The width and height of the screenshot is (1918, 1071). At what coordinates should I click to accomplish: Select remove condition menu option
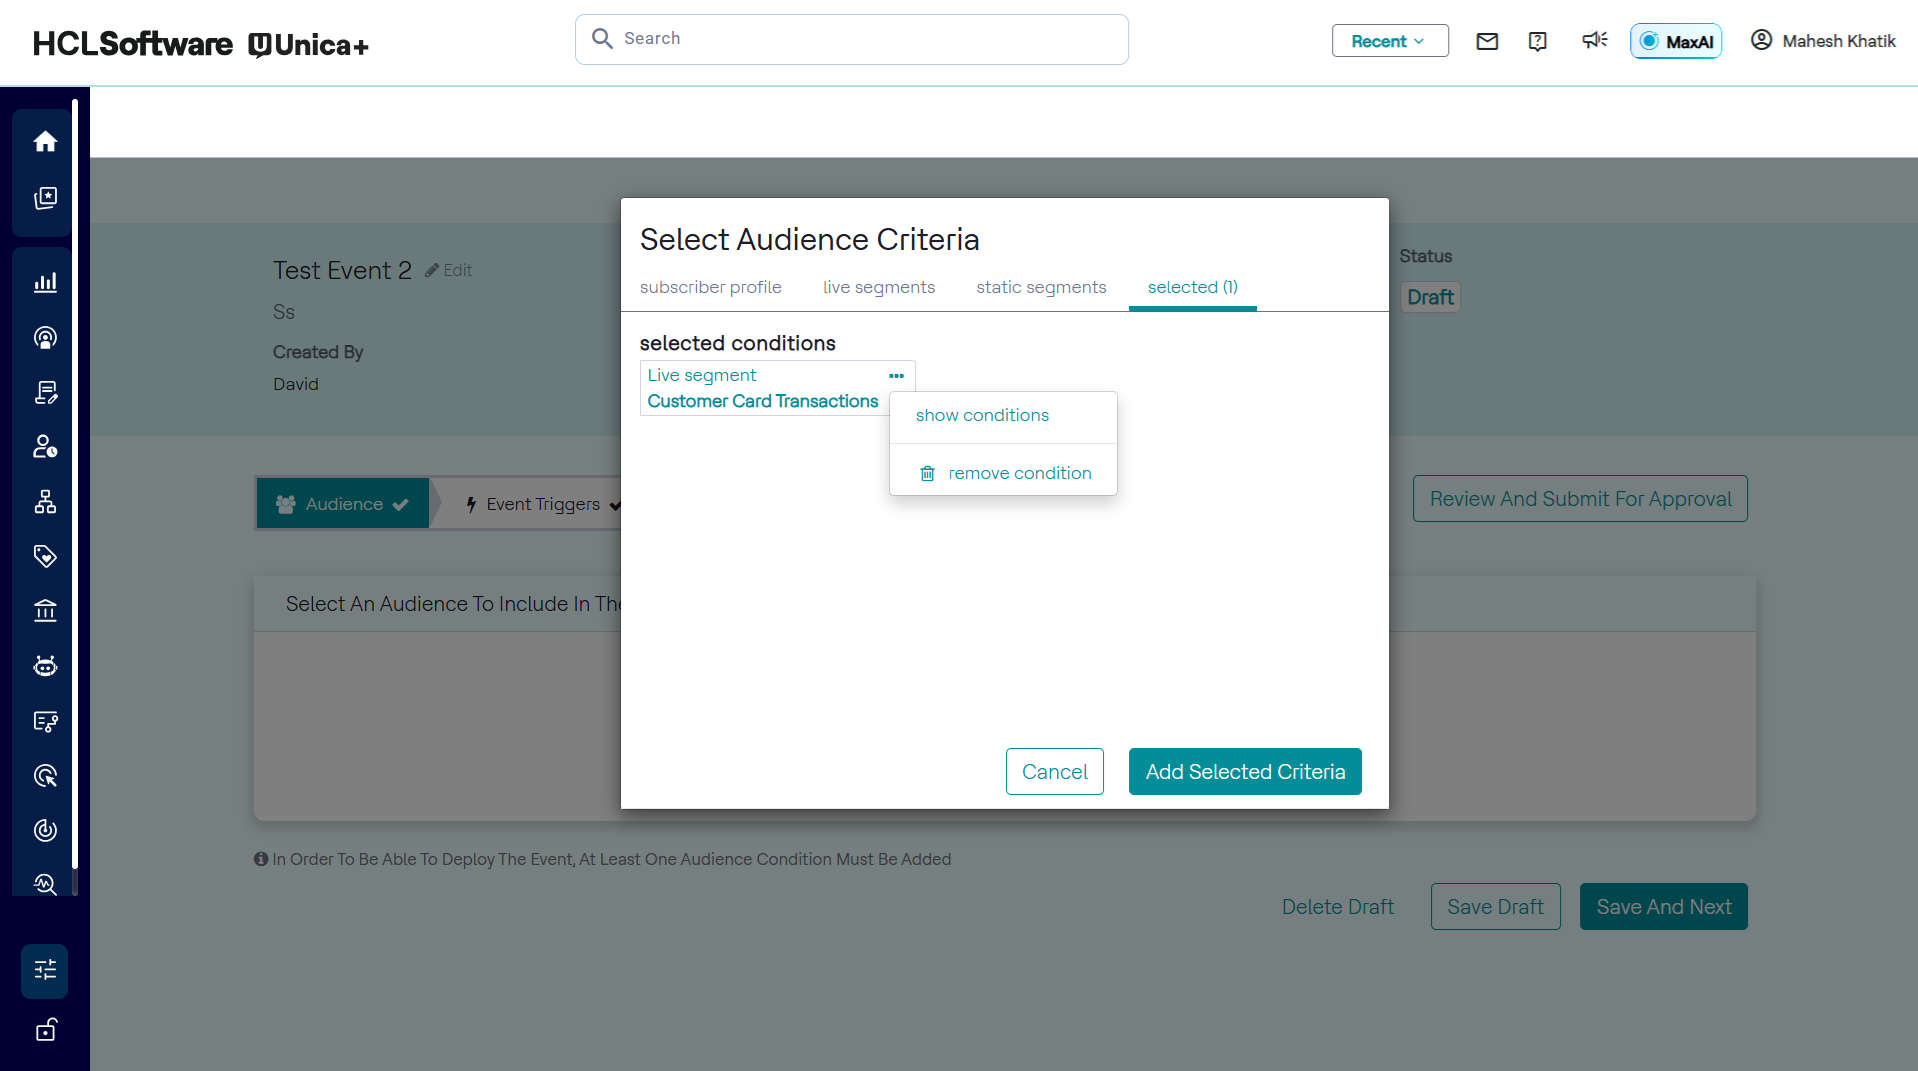click(1019, 474)
